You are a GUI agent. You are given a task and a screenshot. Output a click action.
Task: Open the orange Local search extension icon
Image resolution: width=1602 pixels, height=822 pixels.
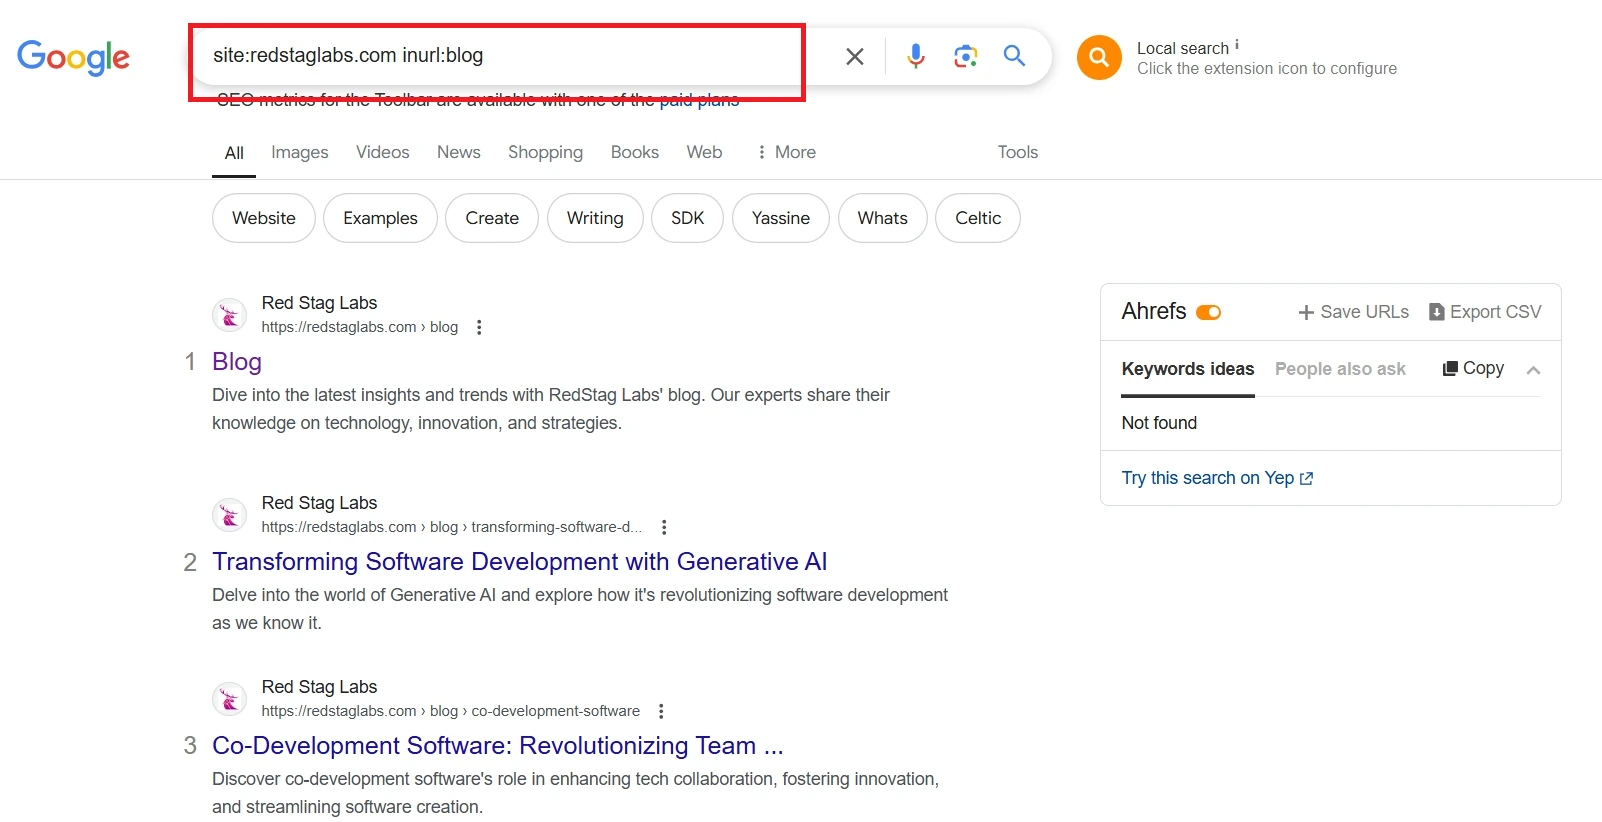coord(1098,58)
